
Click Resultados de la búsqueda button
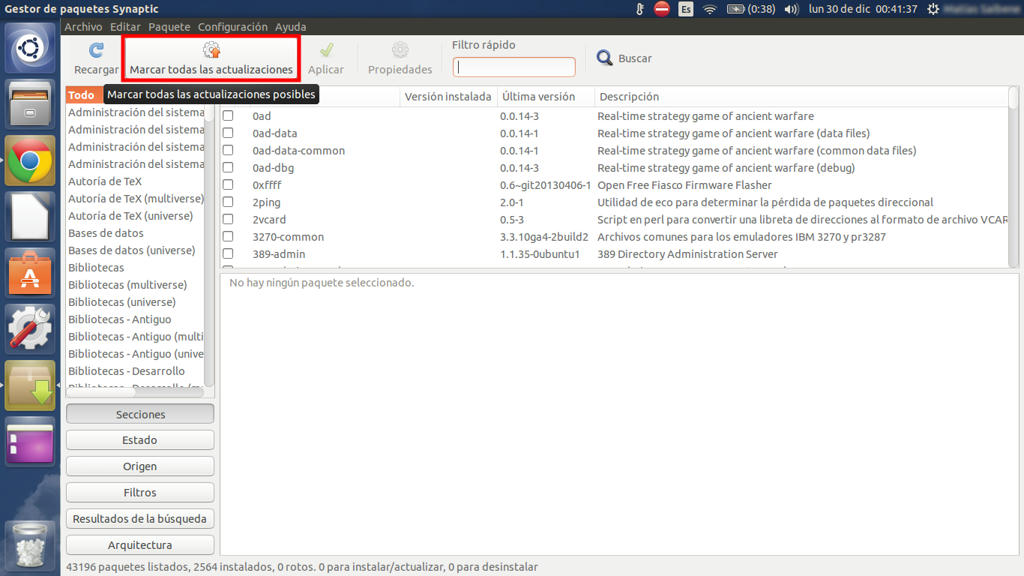(x=140, y=519)
